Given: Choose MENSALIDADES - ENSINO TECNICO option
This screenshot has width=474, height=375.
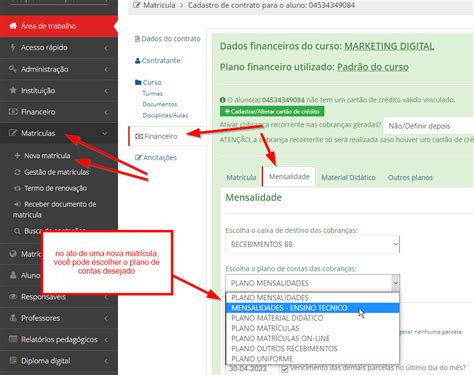Looking at the screenshot, I should 312,308.
